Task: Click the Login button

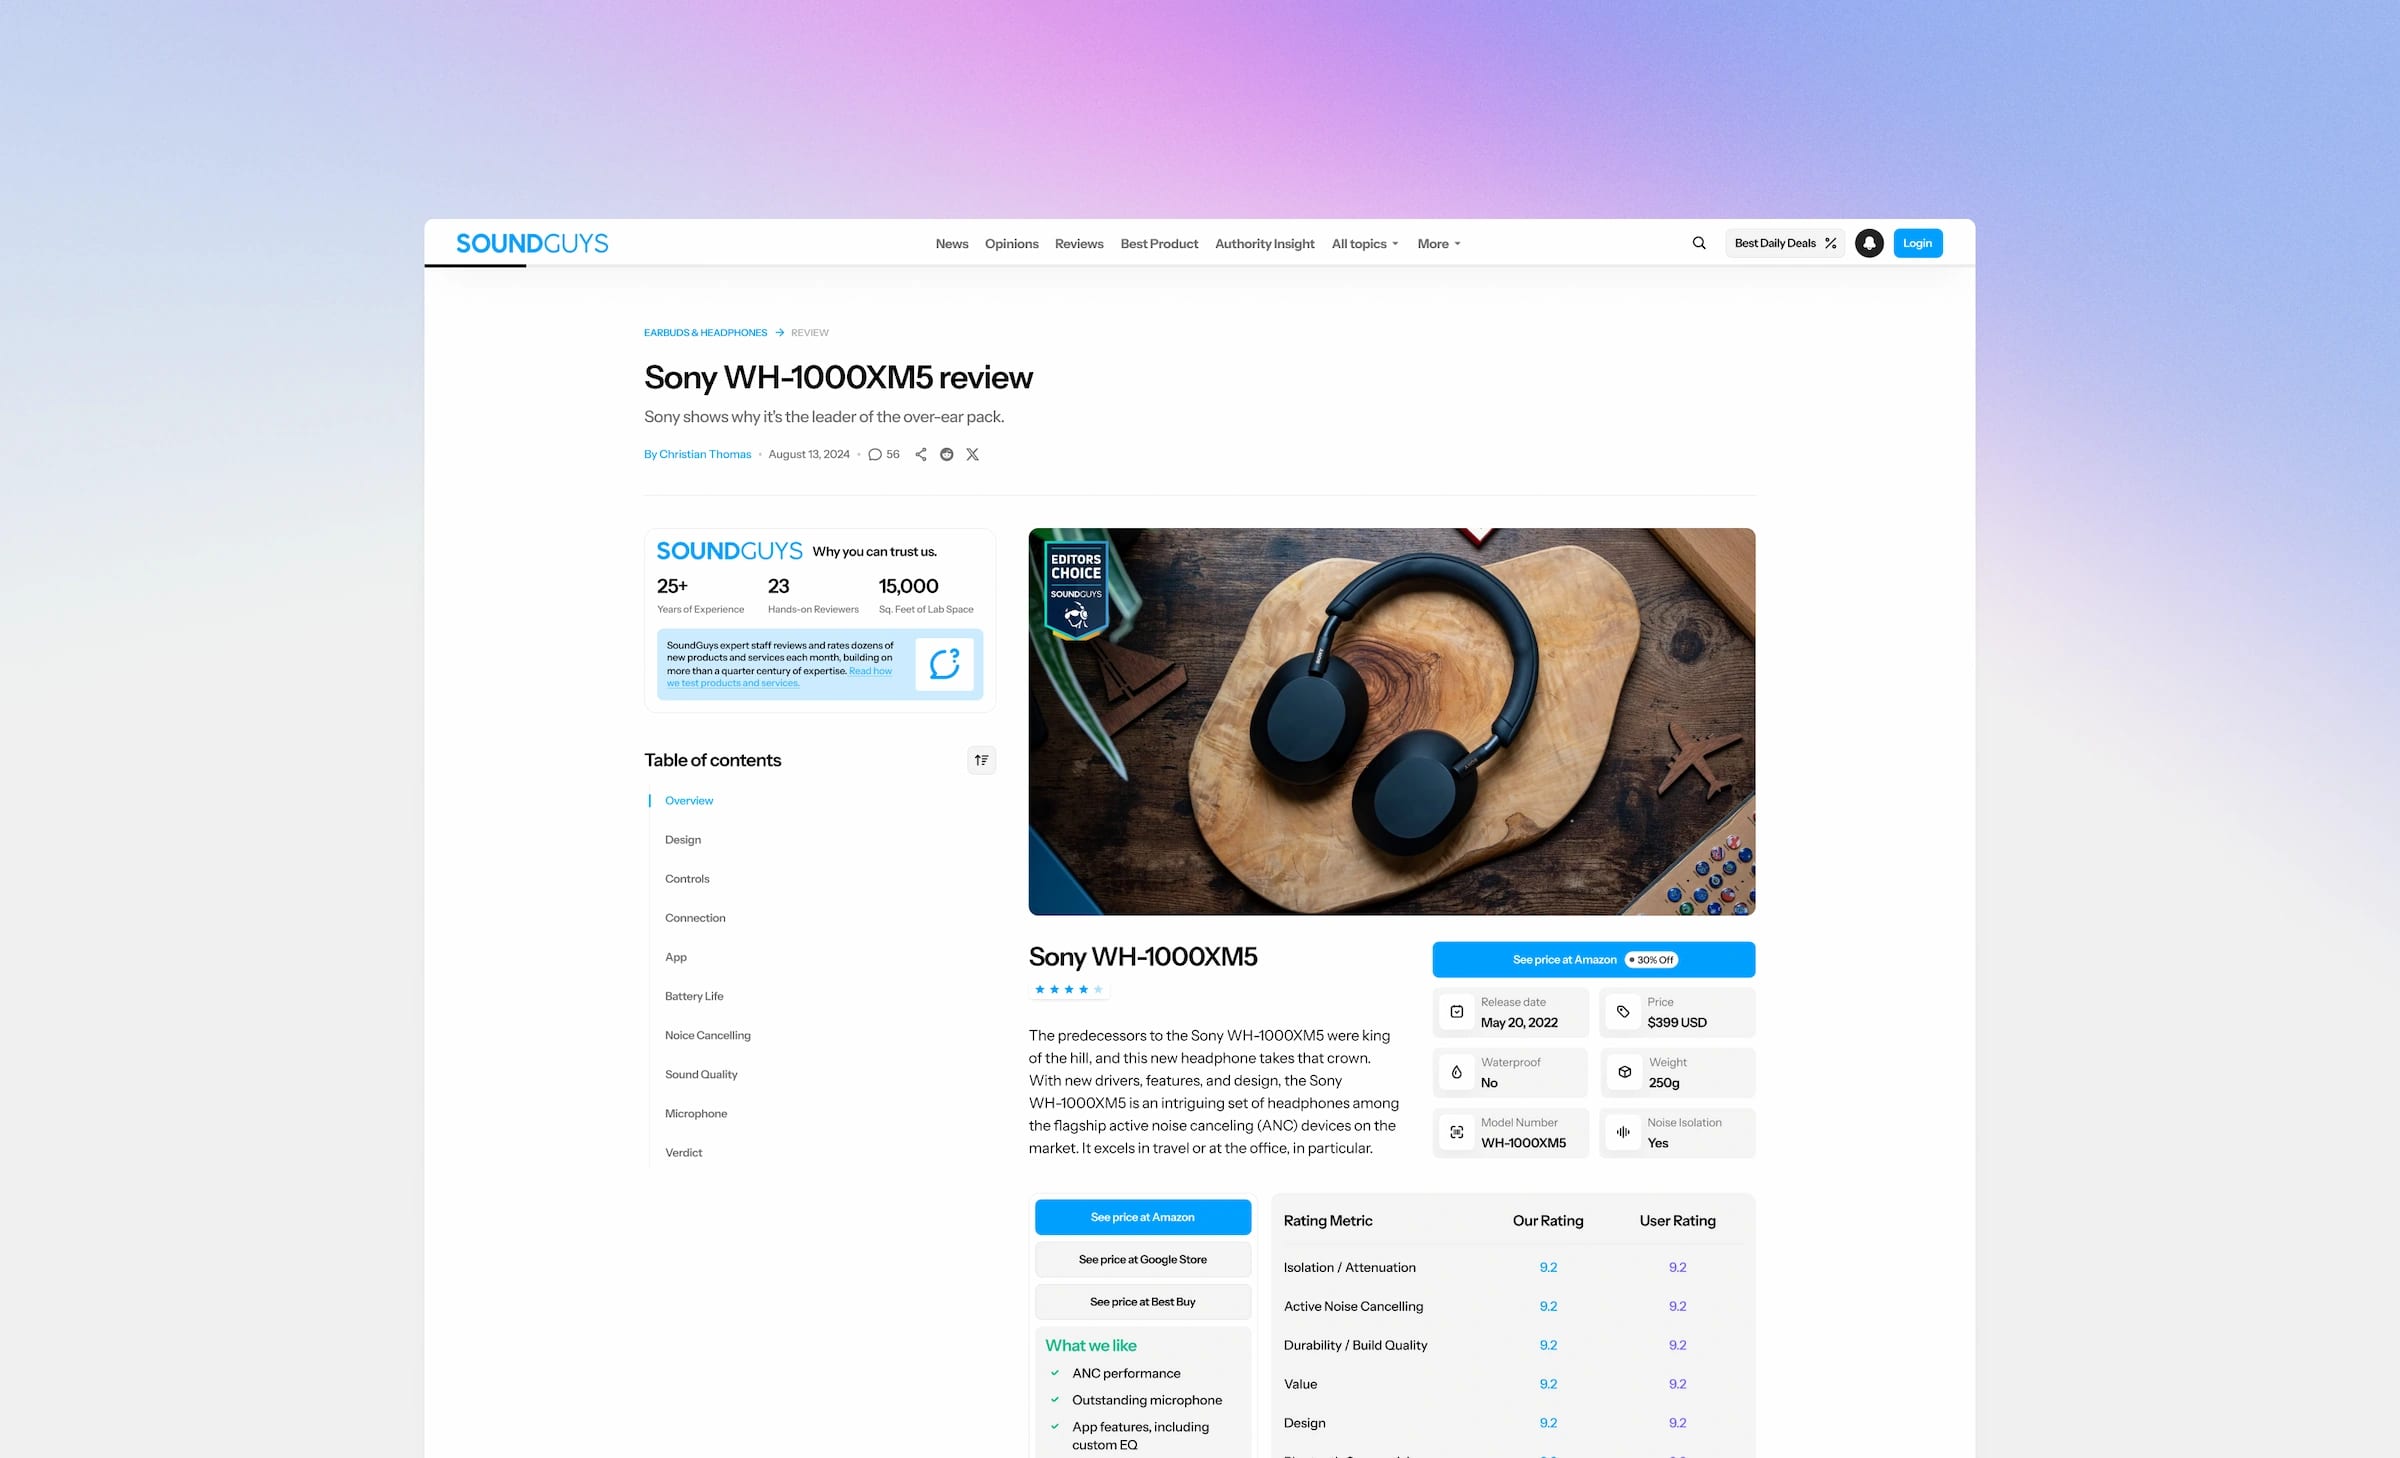Action: [x=1918, y=243]
